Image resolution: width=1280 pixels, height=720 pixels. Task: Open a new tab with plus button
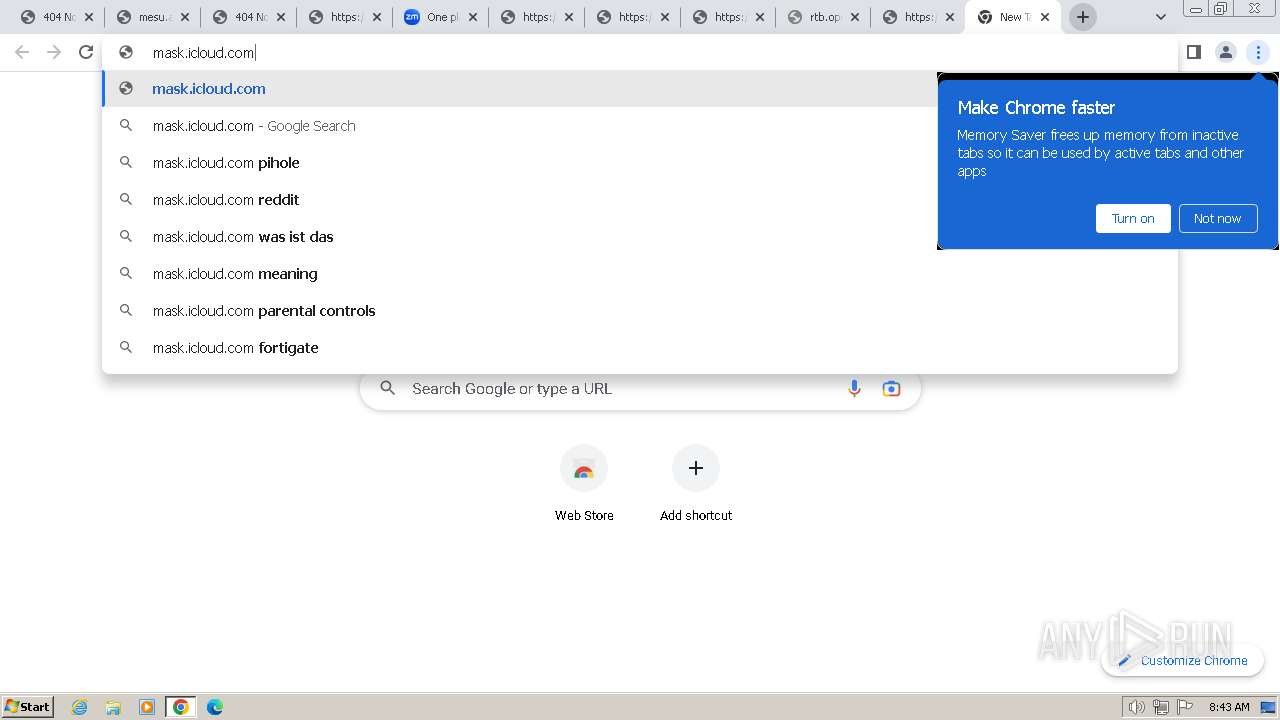[1083, 17]
